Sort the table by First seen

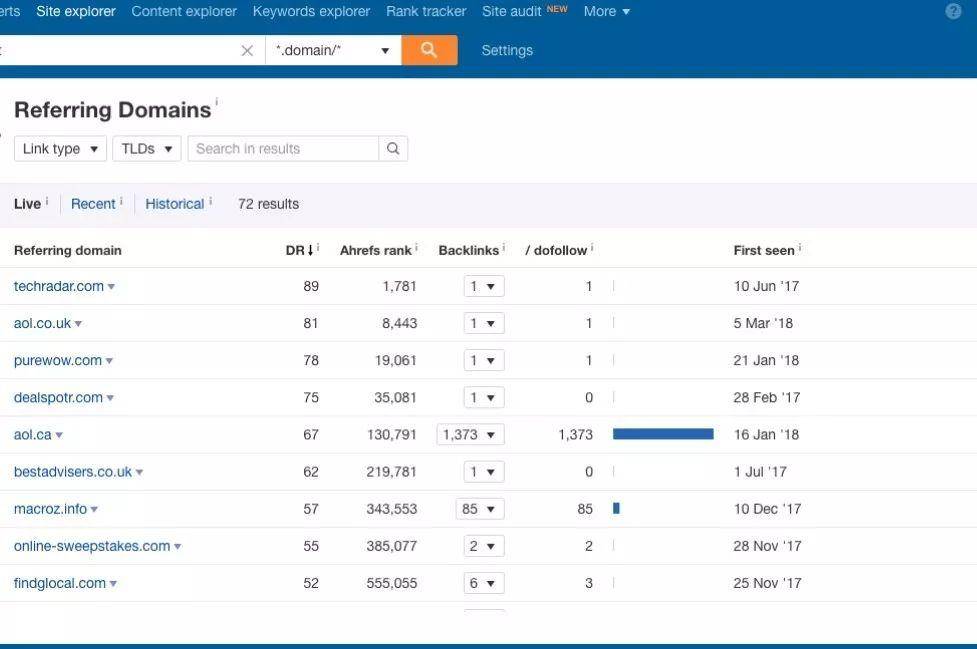764,250
